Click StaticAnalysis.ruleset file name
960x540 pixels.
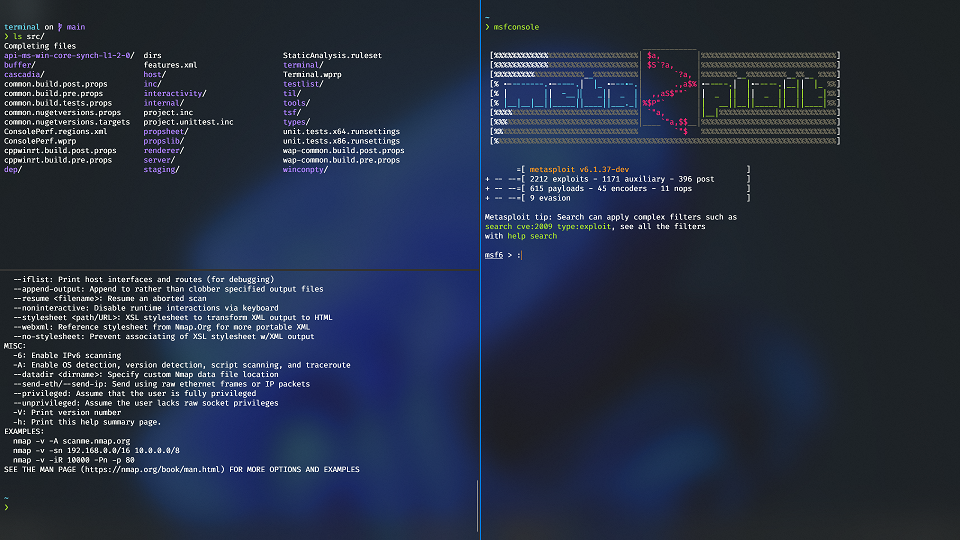(332, 56)
